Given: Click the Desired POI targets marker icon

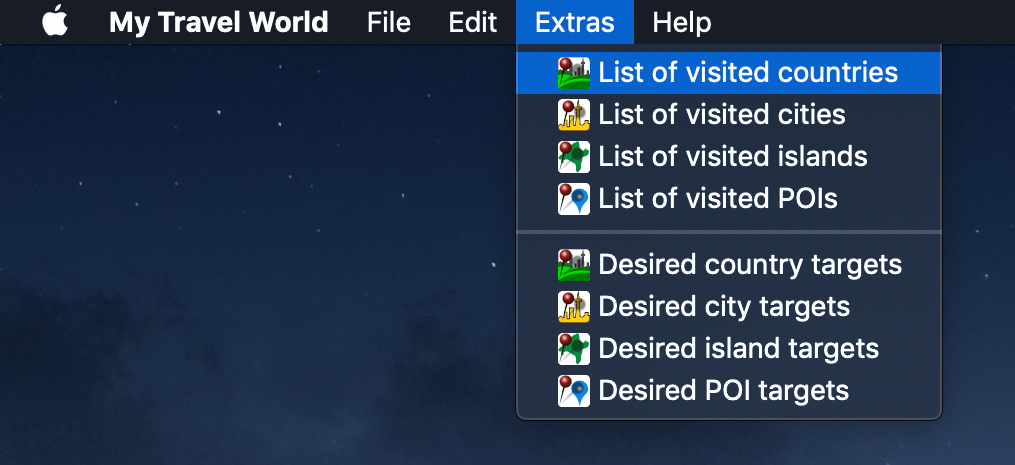Looking at the screenshot, I should 574,391.
